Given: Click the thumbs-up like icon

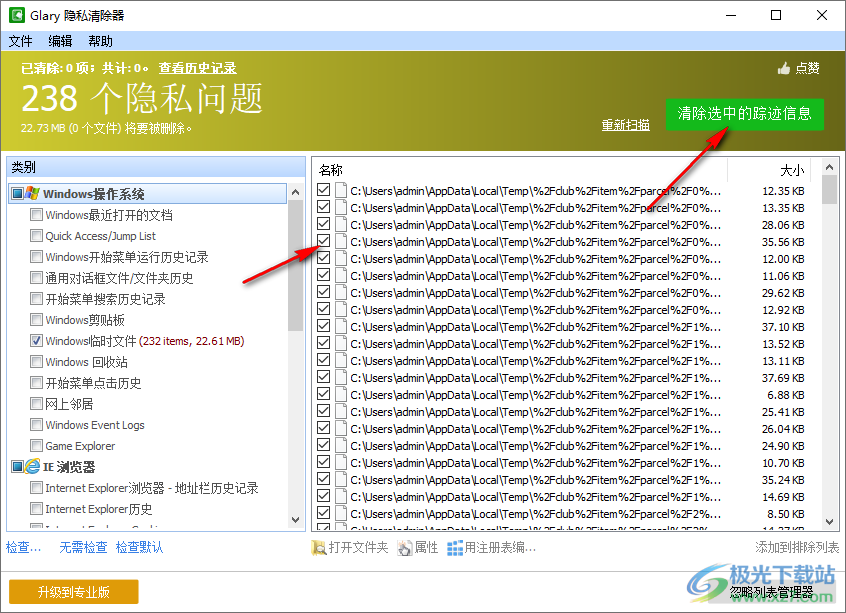Looking at the screenshot, I should coord(784,68).
